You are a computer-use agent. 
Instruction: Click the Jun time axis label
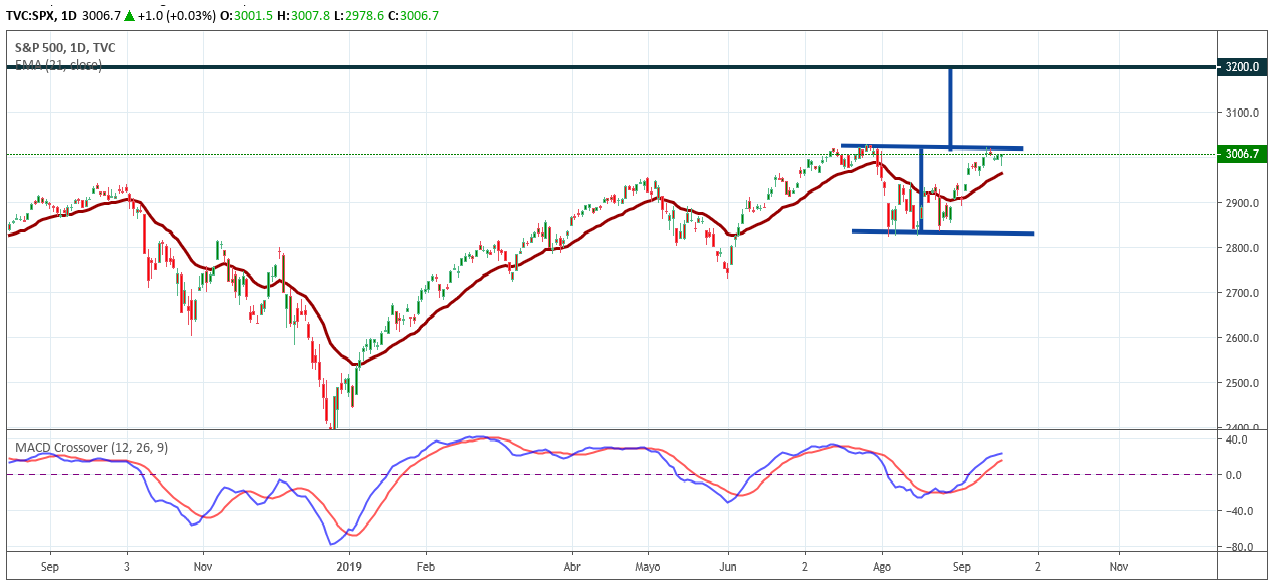[728, 566]
